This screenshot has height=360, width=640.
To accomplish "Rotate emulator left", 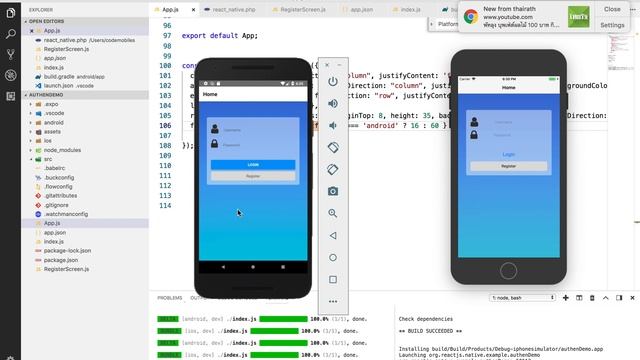I will point(333,147).
